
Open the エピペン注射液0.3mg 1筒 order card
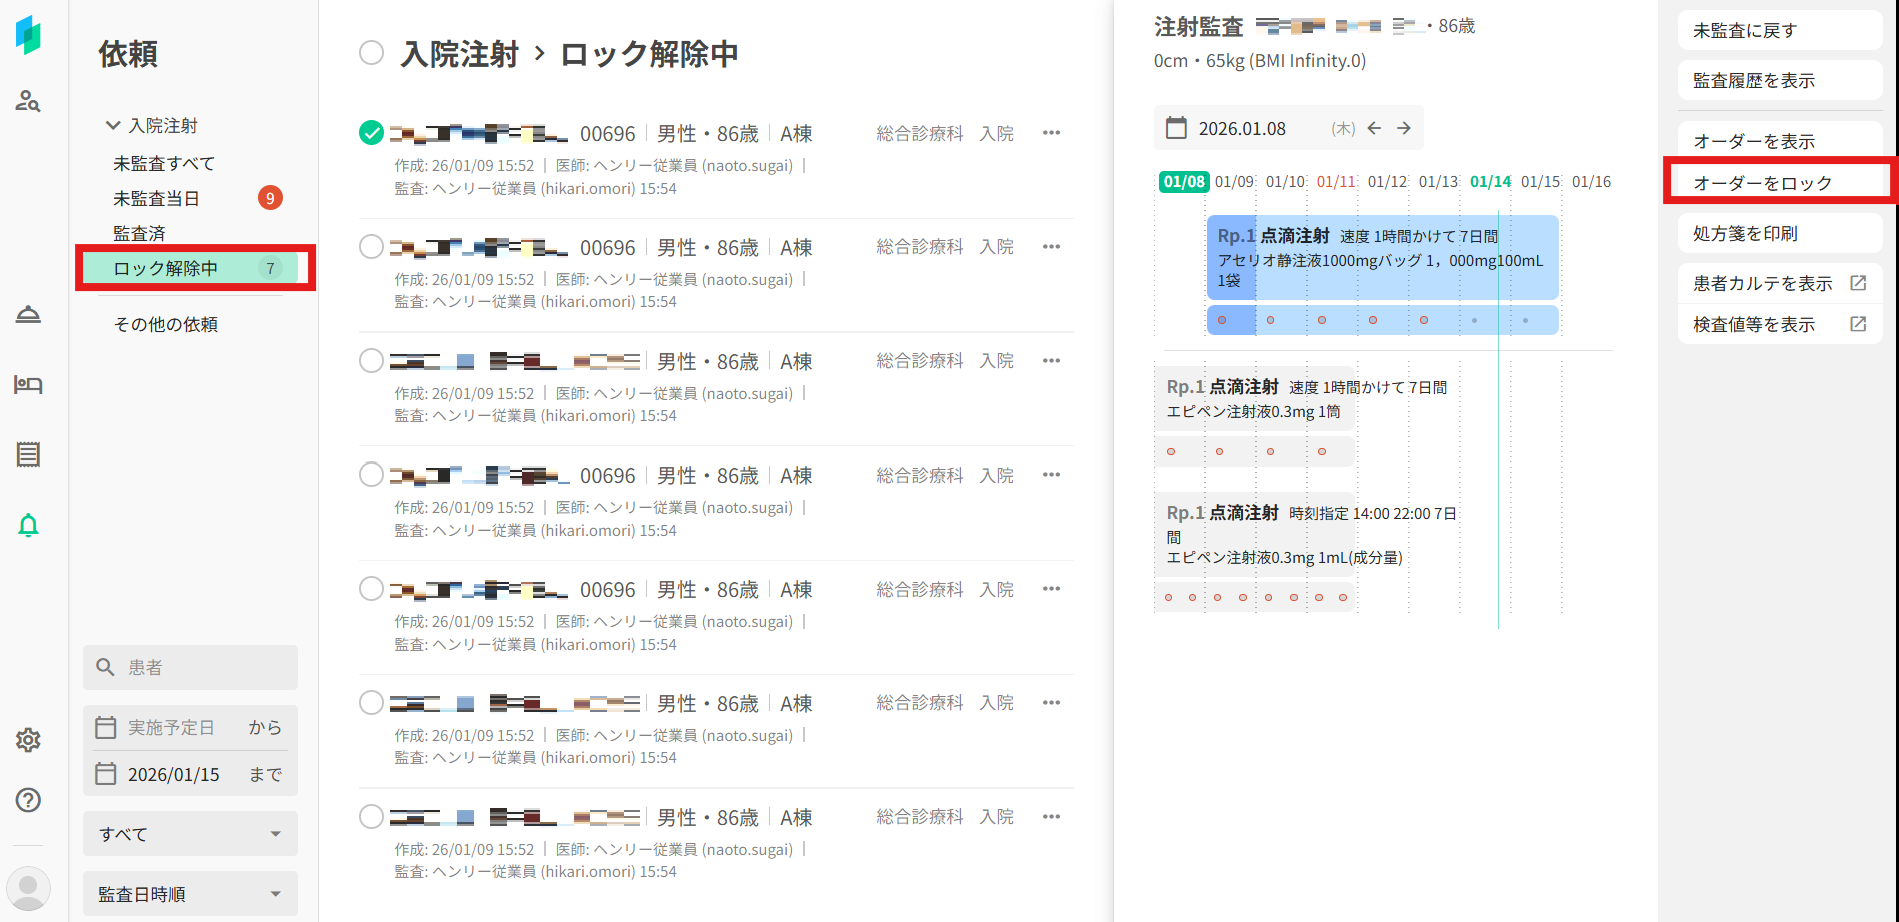tap(1254, 399)
